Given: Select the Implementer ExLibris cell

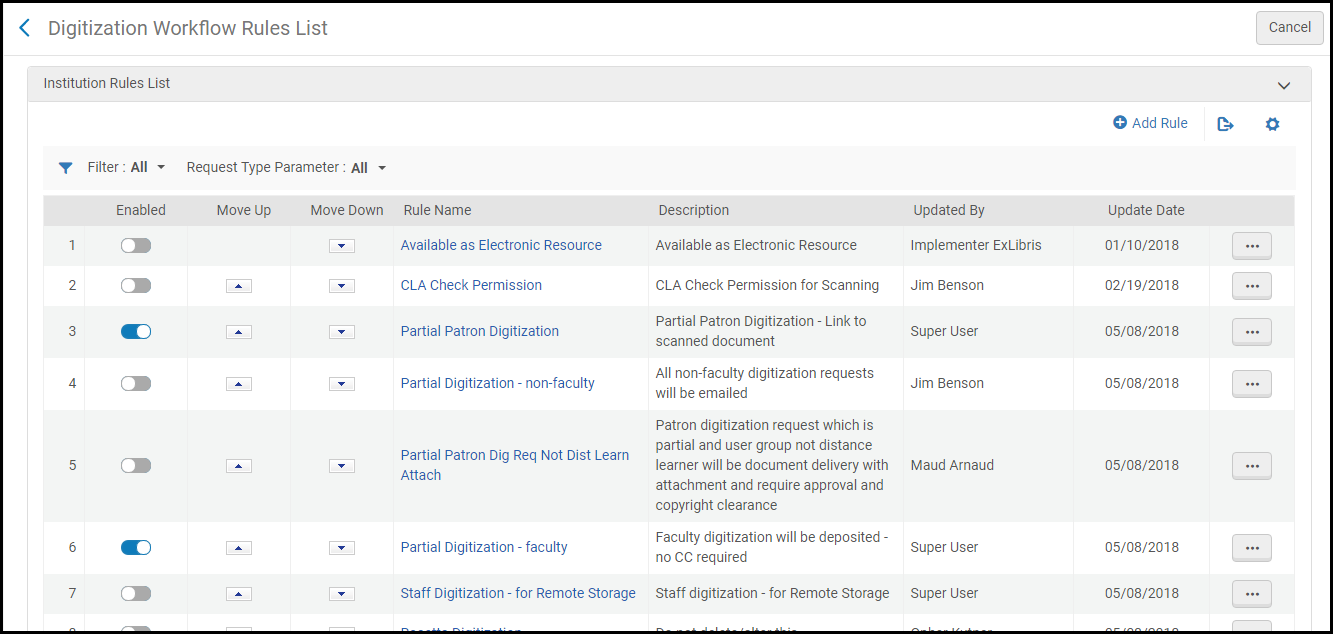Looking at the screenshot, I should (x=976, y=245).
